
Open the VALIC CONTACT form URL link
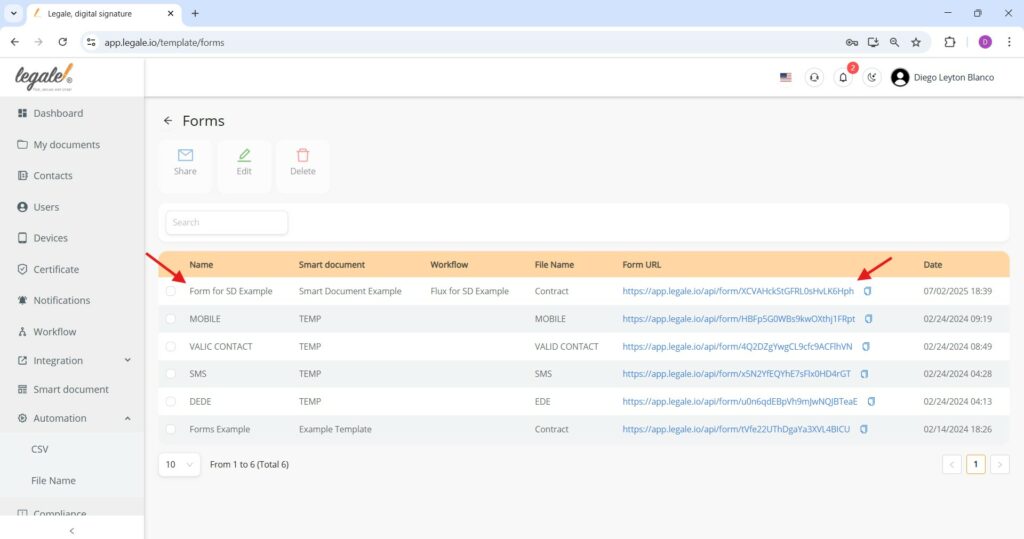[x=737, y=346]
